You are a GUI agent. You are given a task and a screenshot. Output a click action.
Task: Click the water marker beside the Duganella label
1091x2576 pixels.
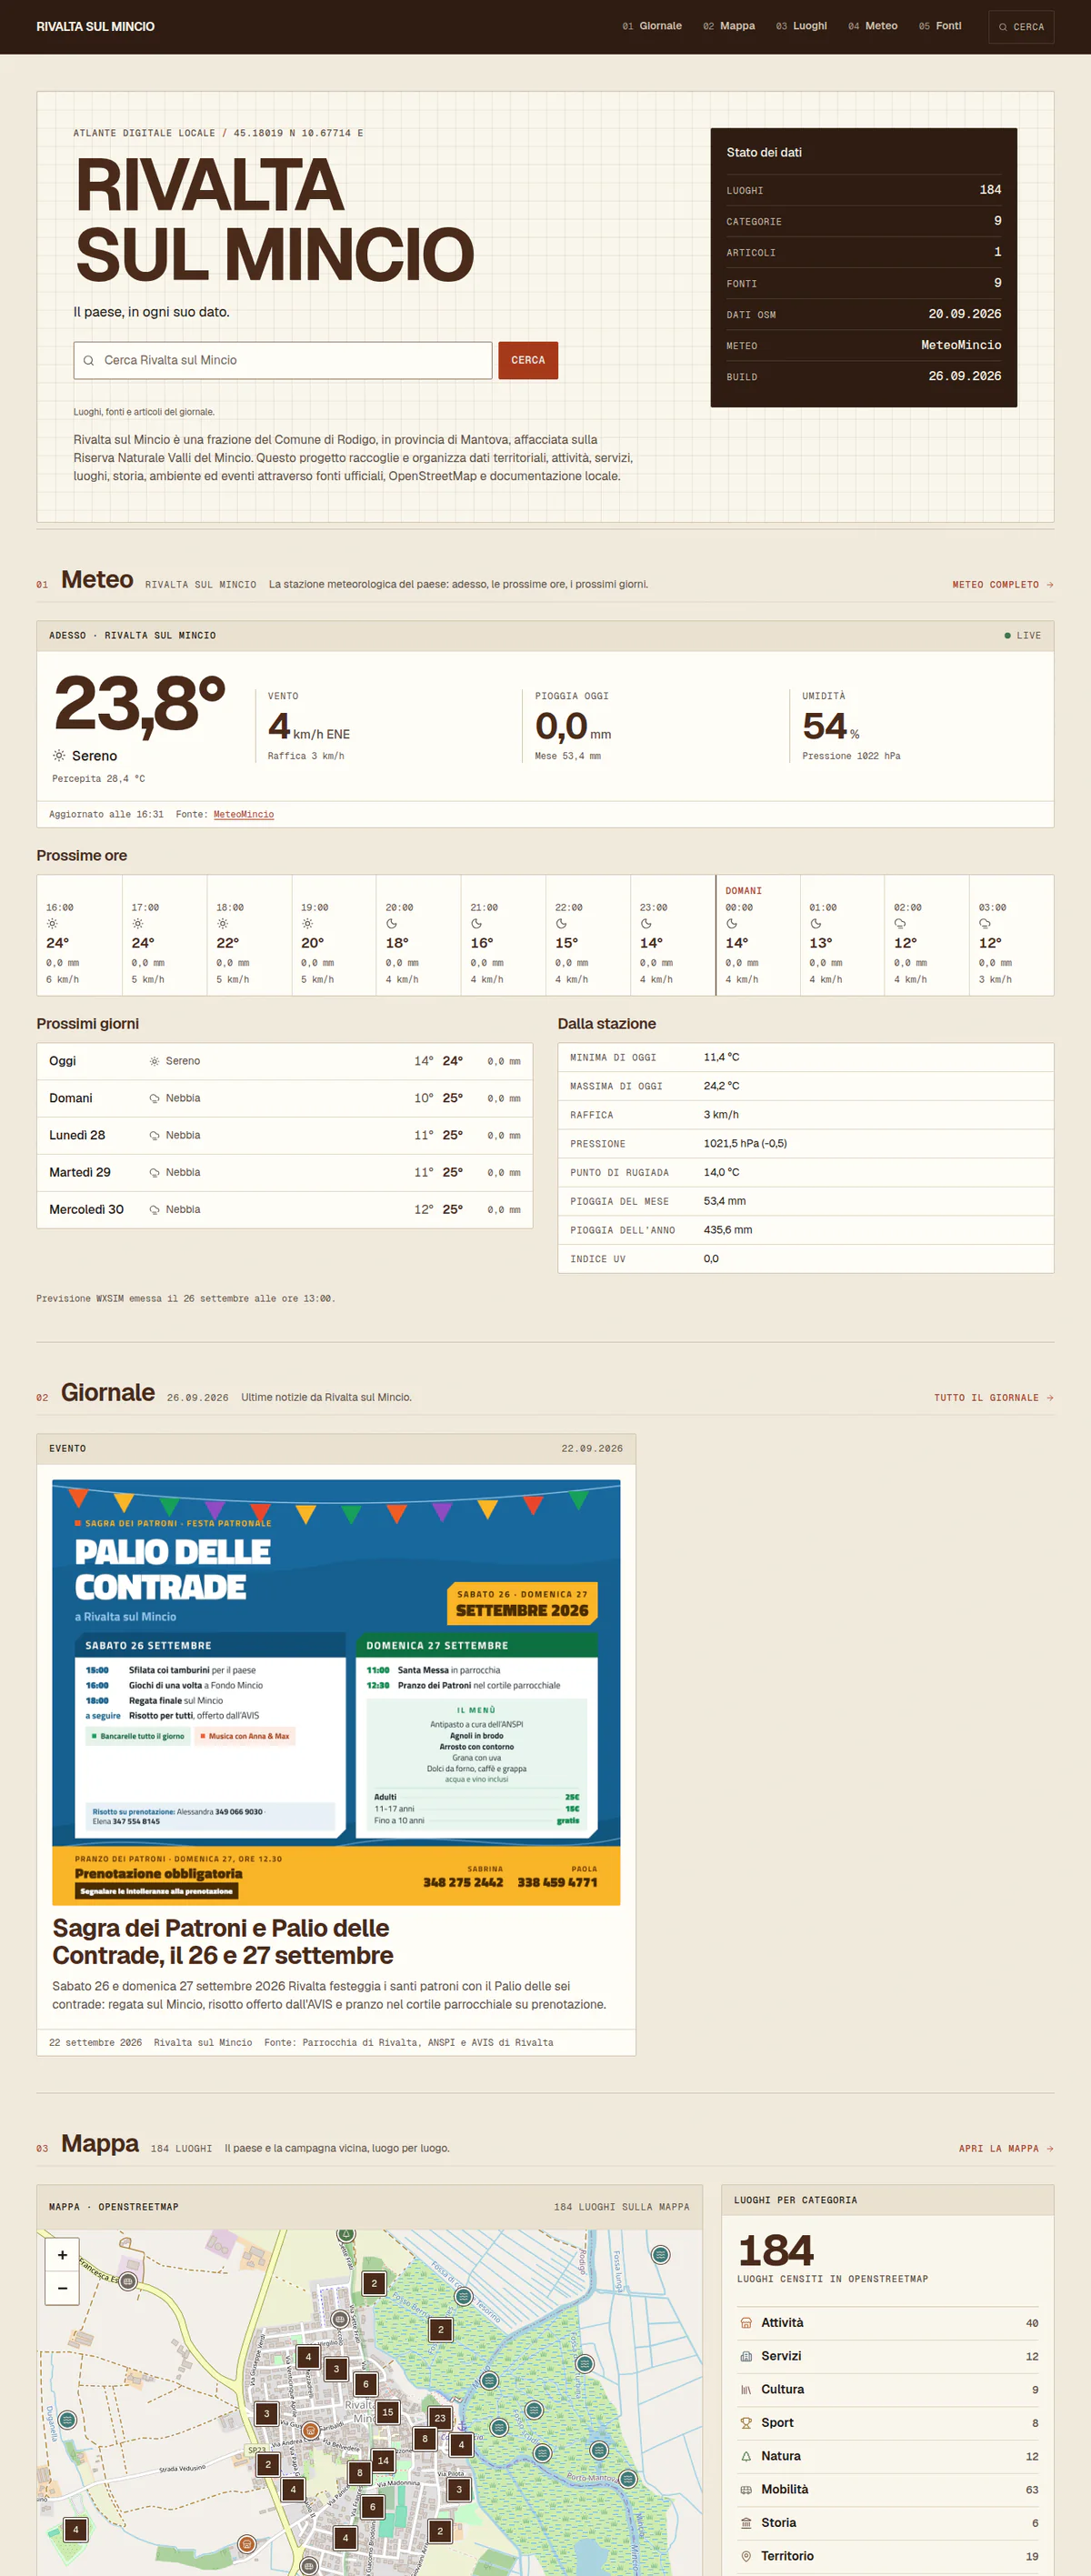click(68, 2420)
